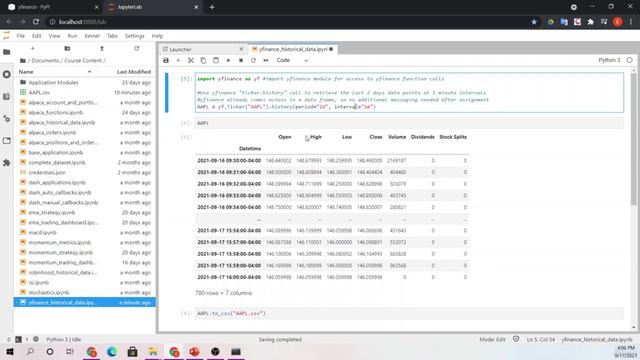The image size is (640, 360).
Task: Click the AAPL code cell
Action: (x=409, y=123)
